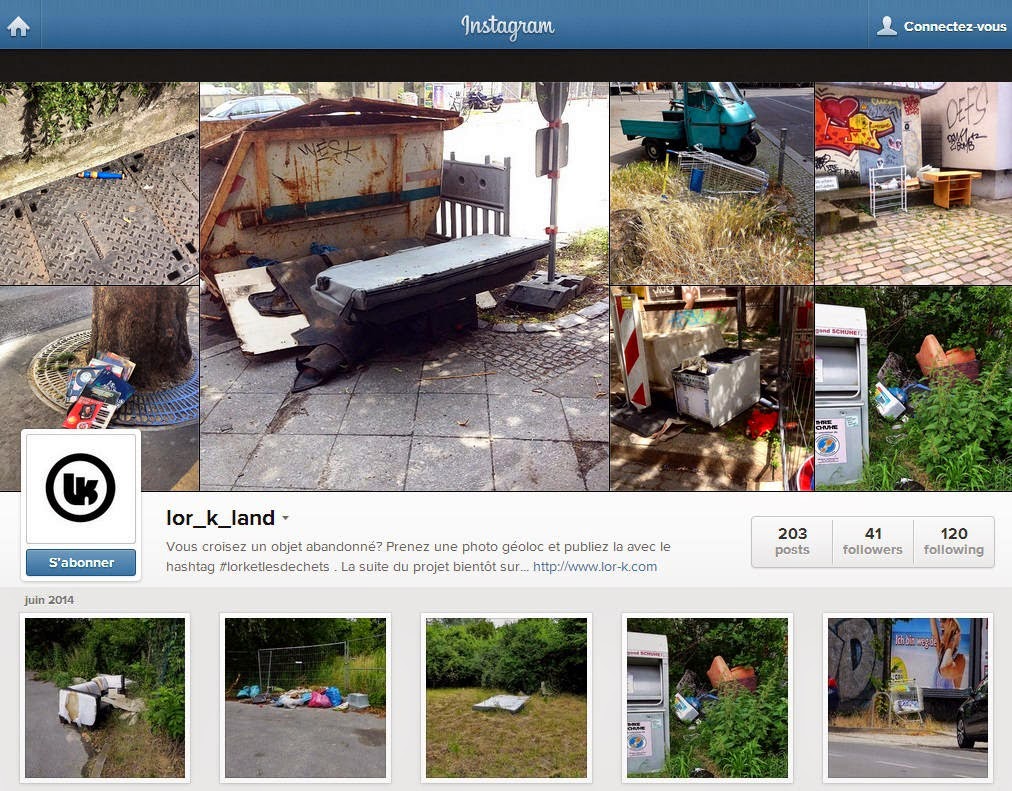Select the teal three-wheeler truck banner photo

pos(712,183)
